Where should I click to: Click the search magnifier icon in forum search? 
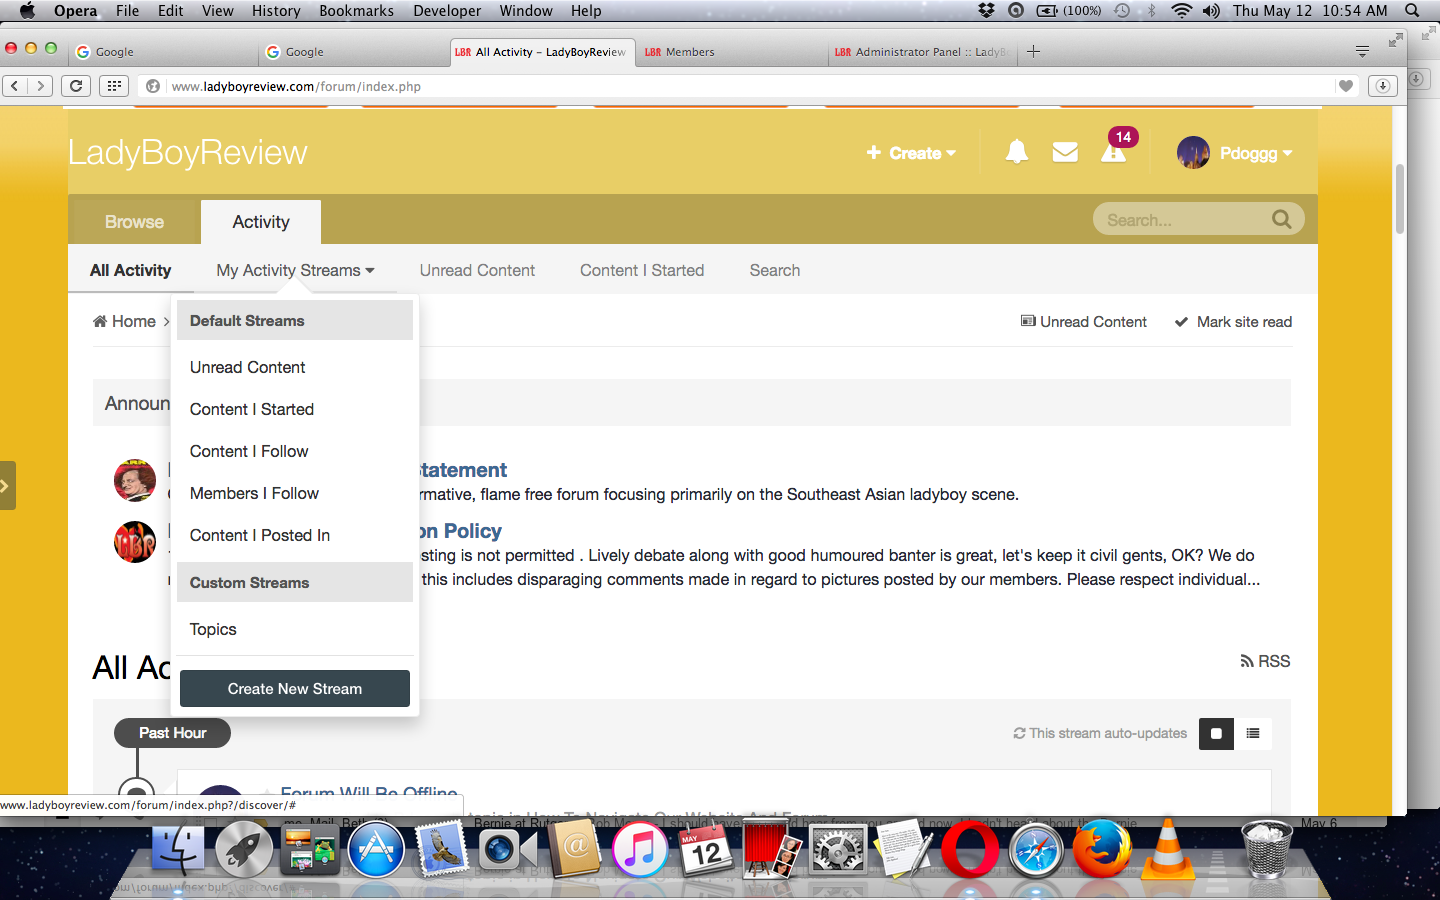[1281, 219]
